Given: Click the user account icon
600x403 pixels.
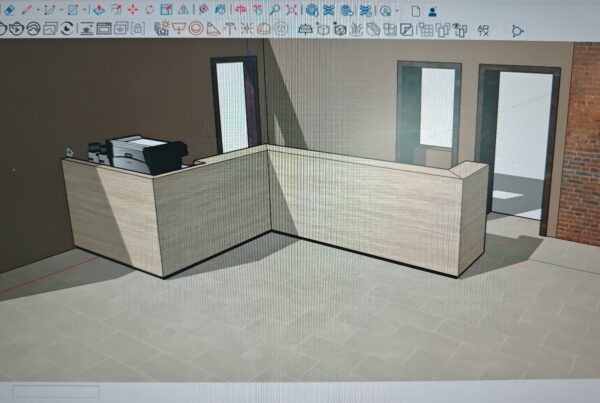Looking at the screenshot, I should (x=432, y=10).
